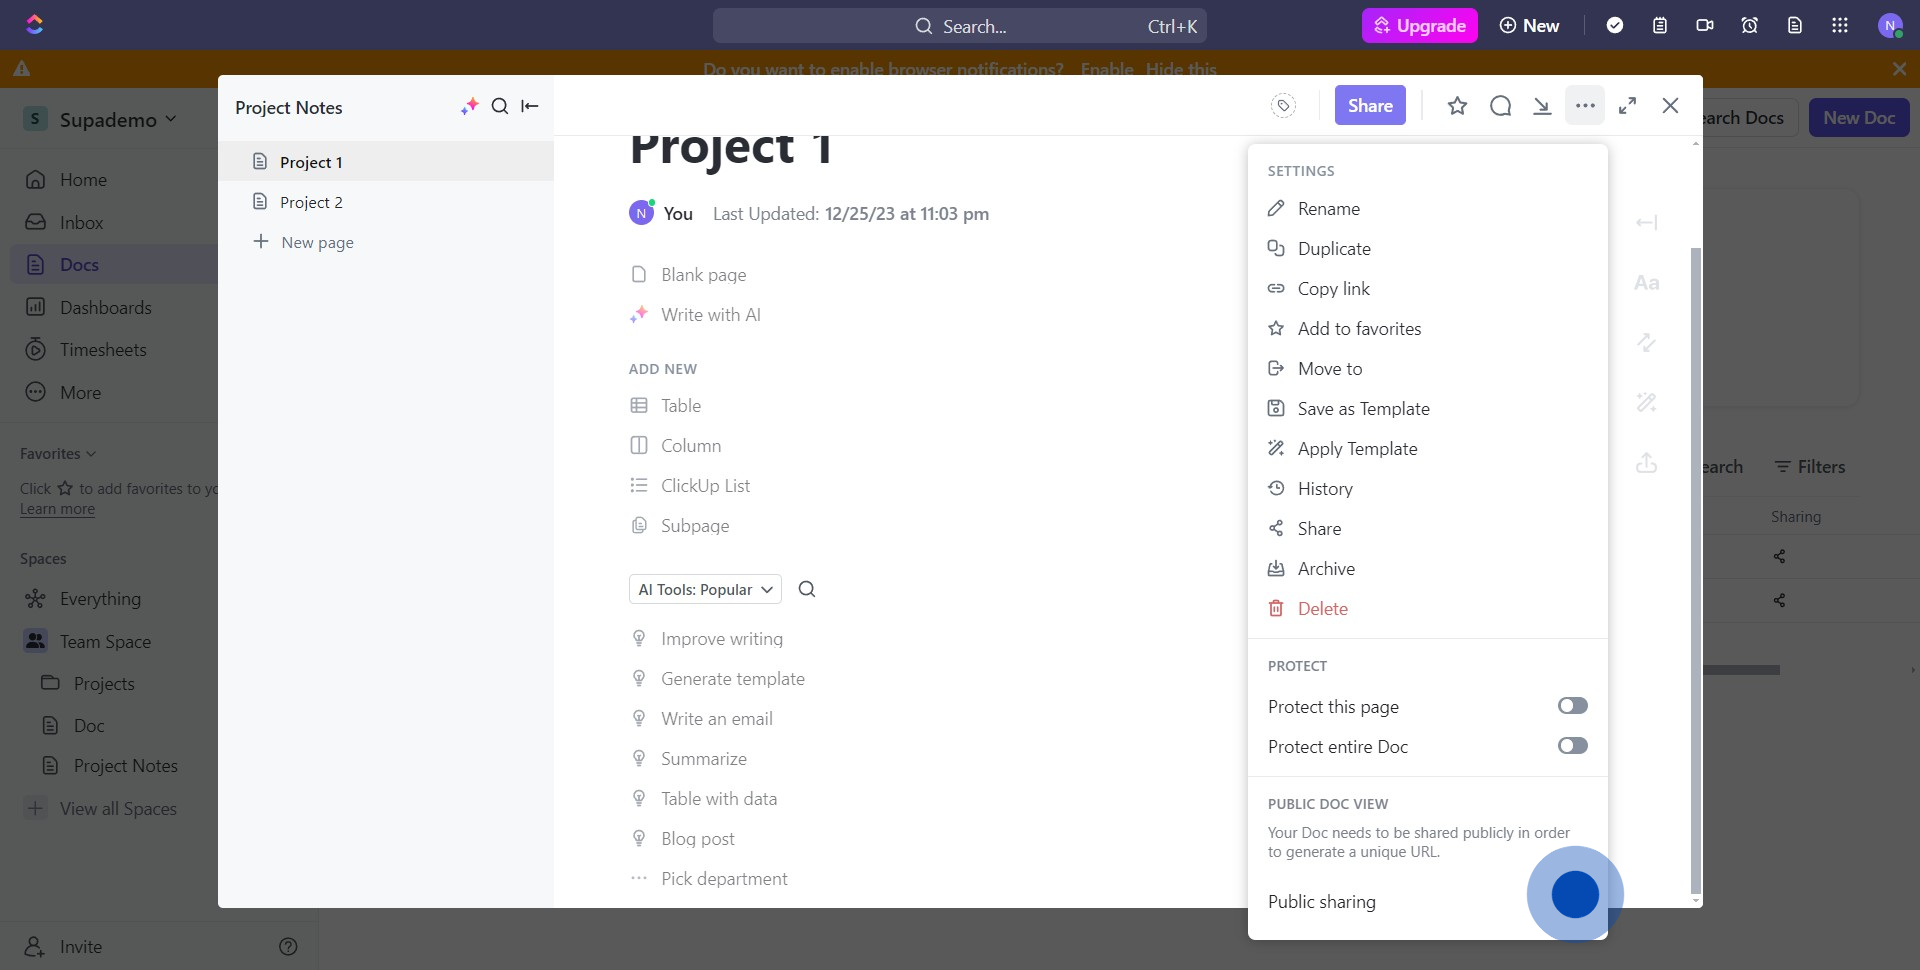Image resolution: width=1920 pixels, height=970 pixels.
Task: Click the star icon to favorite the doc
Action: (1457, 106)
